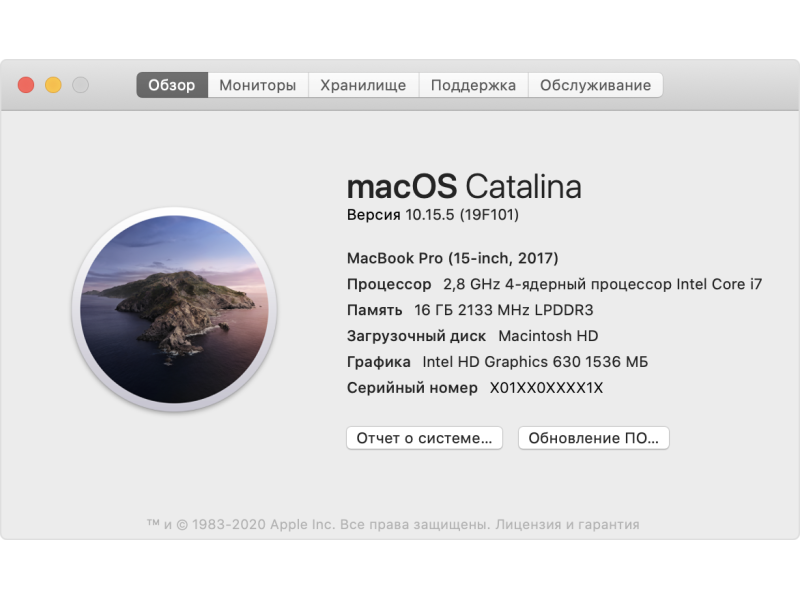Select the Обзор tab
This screenshot has height=600, width=800.
tap(172, 85)
